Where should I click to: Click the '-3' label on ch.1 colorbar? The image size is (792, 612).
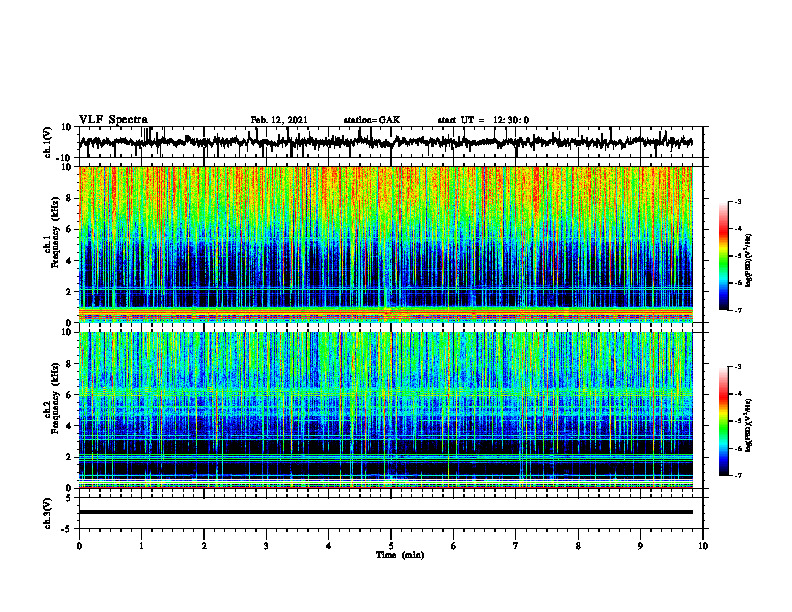737,202
